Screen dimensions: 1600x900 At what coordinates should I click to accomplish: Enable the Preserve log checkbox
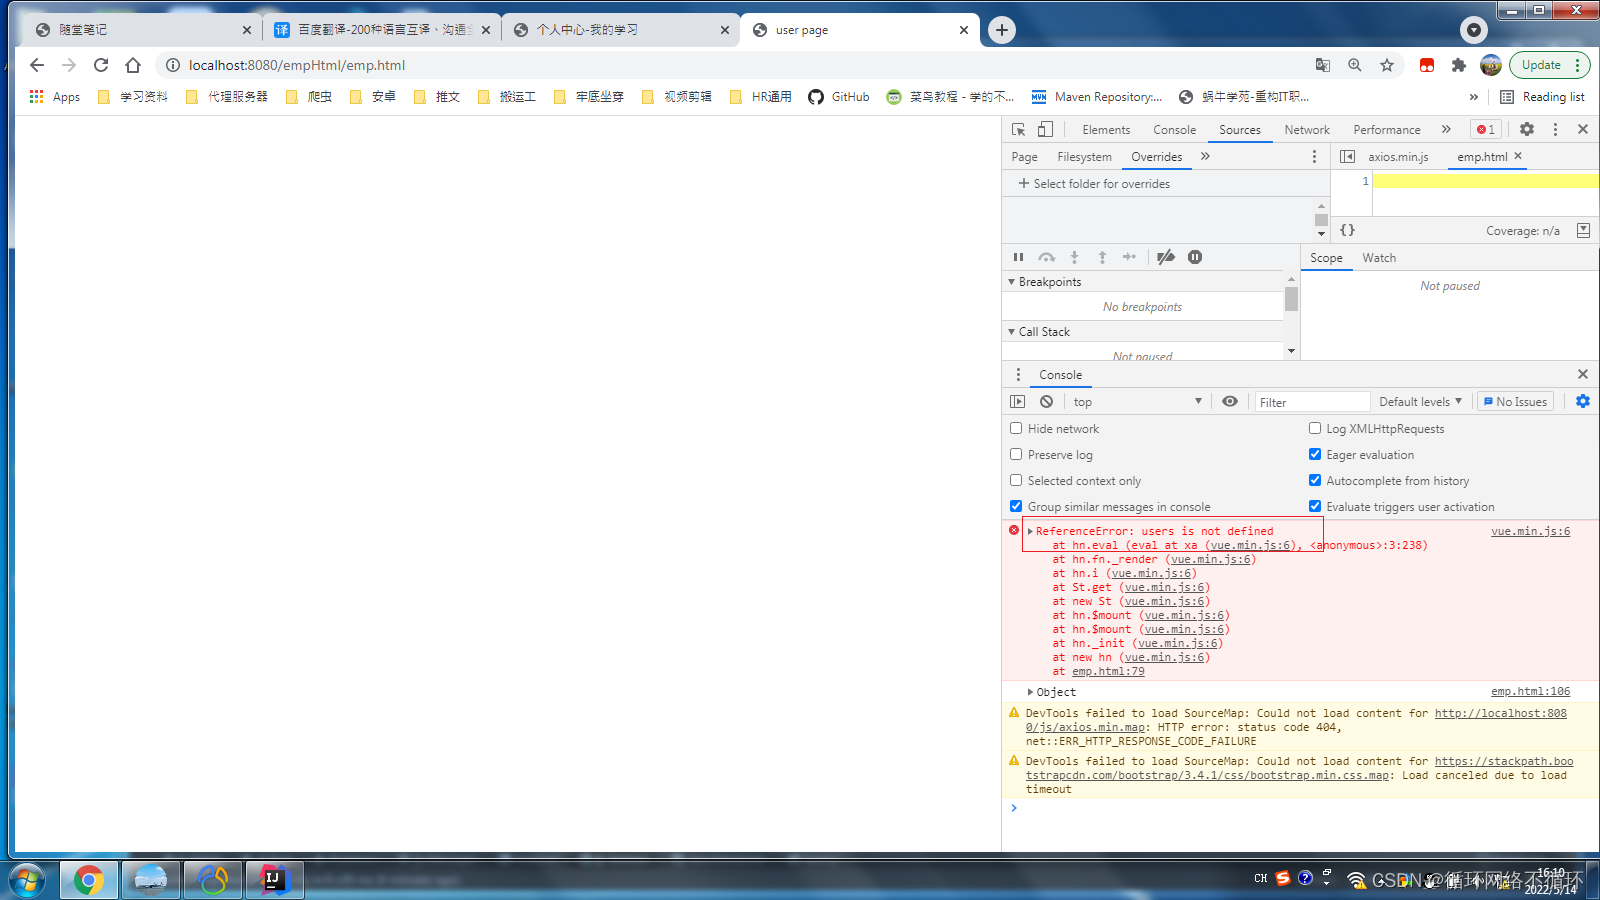[1016, 454]
